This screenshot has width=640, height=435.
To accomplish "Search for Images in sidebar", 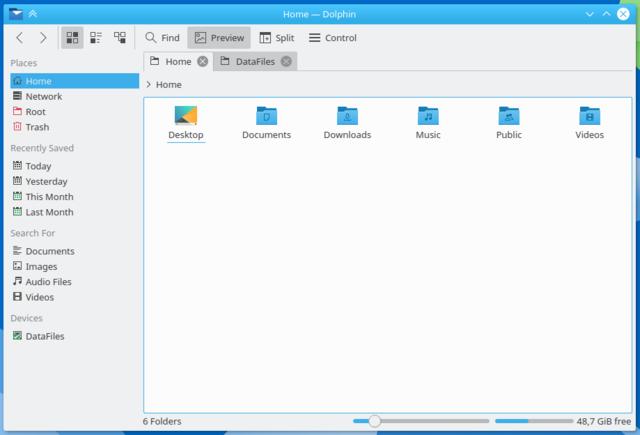I will (x=75, y=266).
